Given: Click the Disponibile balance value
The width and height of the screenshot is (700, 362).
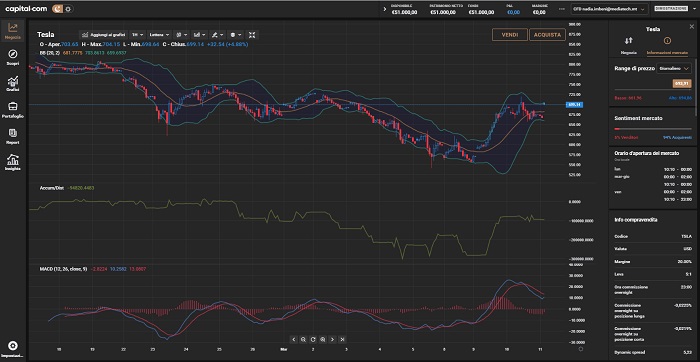Looking at the screenshot, I should pyautogui.click(x=404, y=12).
